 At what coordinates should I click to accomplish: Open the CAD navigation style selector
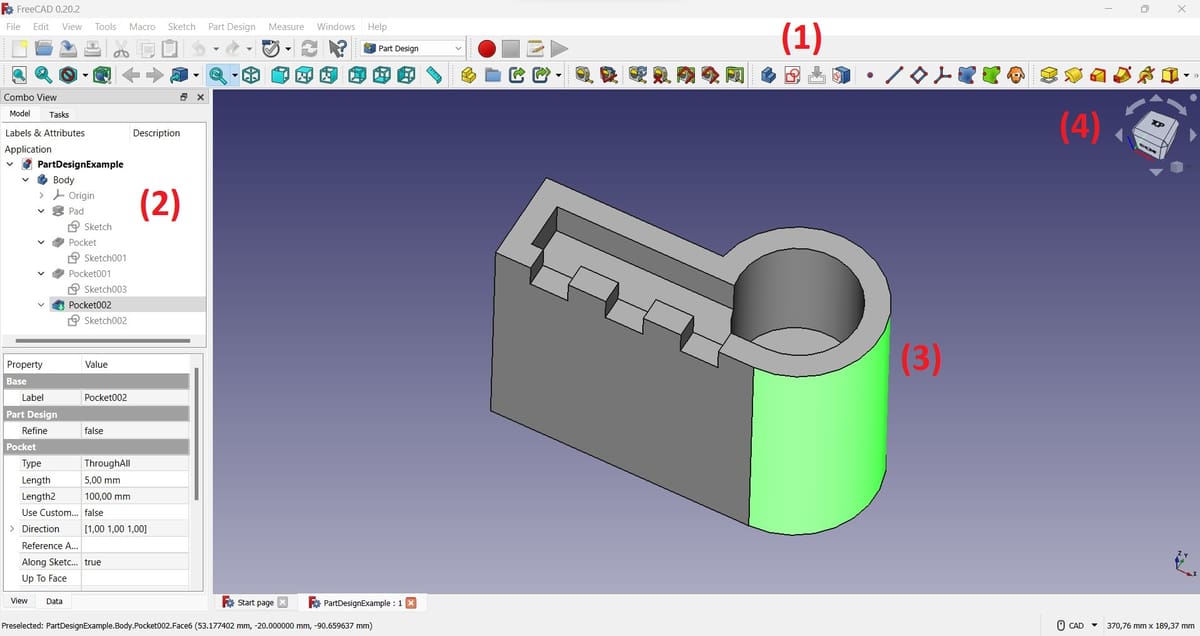pyautogui.click(x=1076, y=626)
